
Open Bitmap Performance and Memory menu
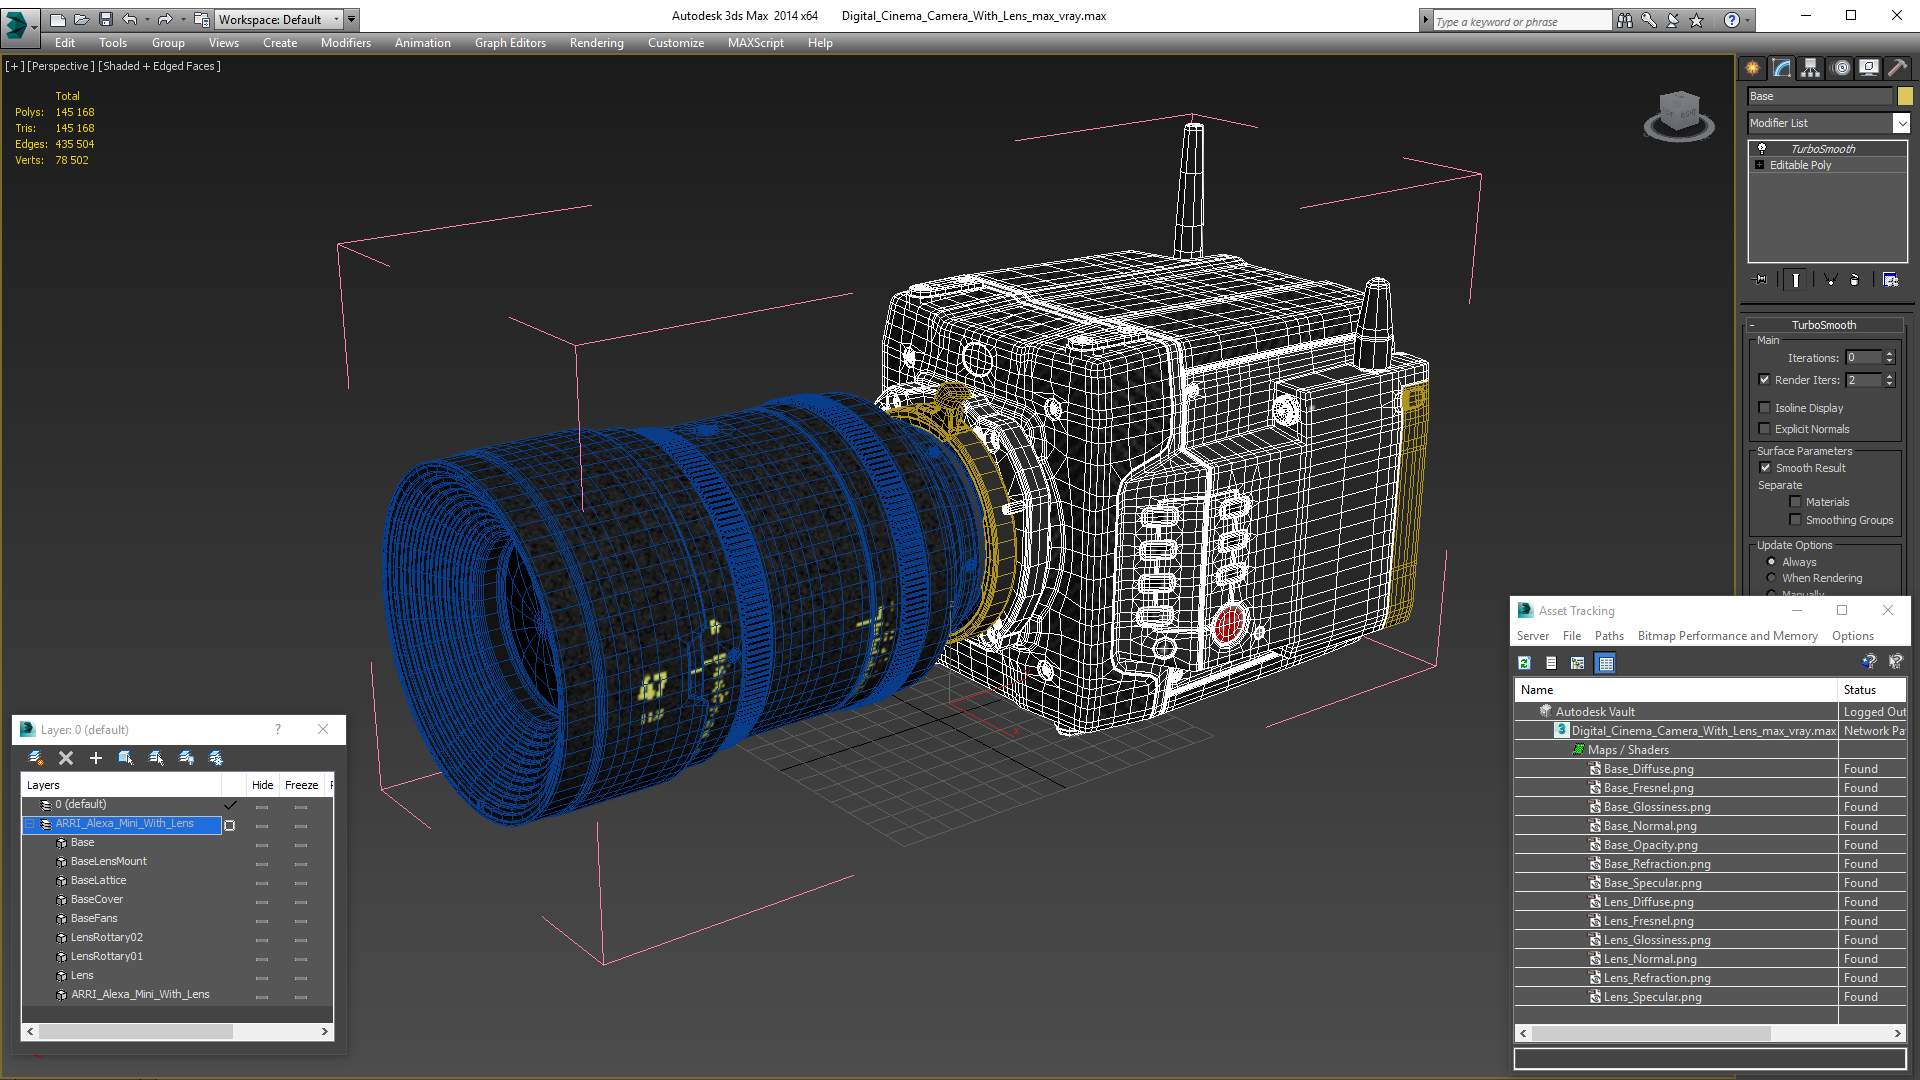(1727, 636)
